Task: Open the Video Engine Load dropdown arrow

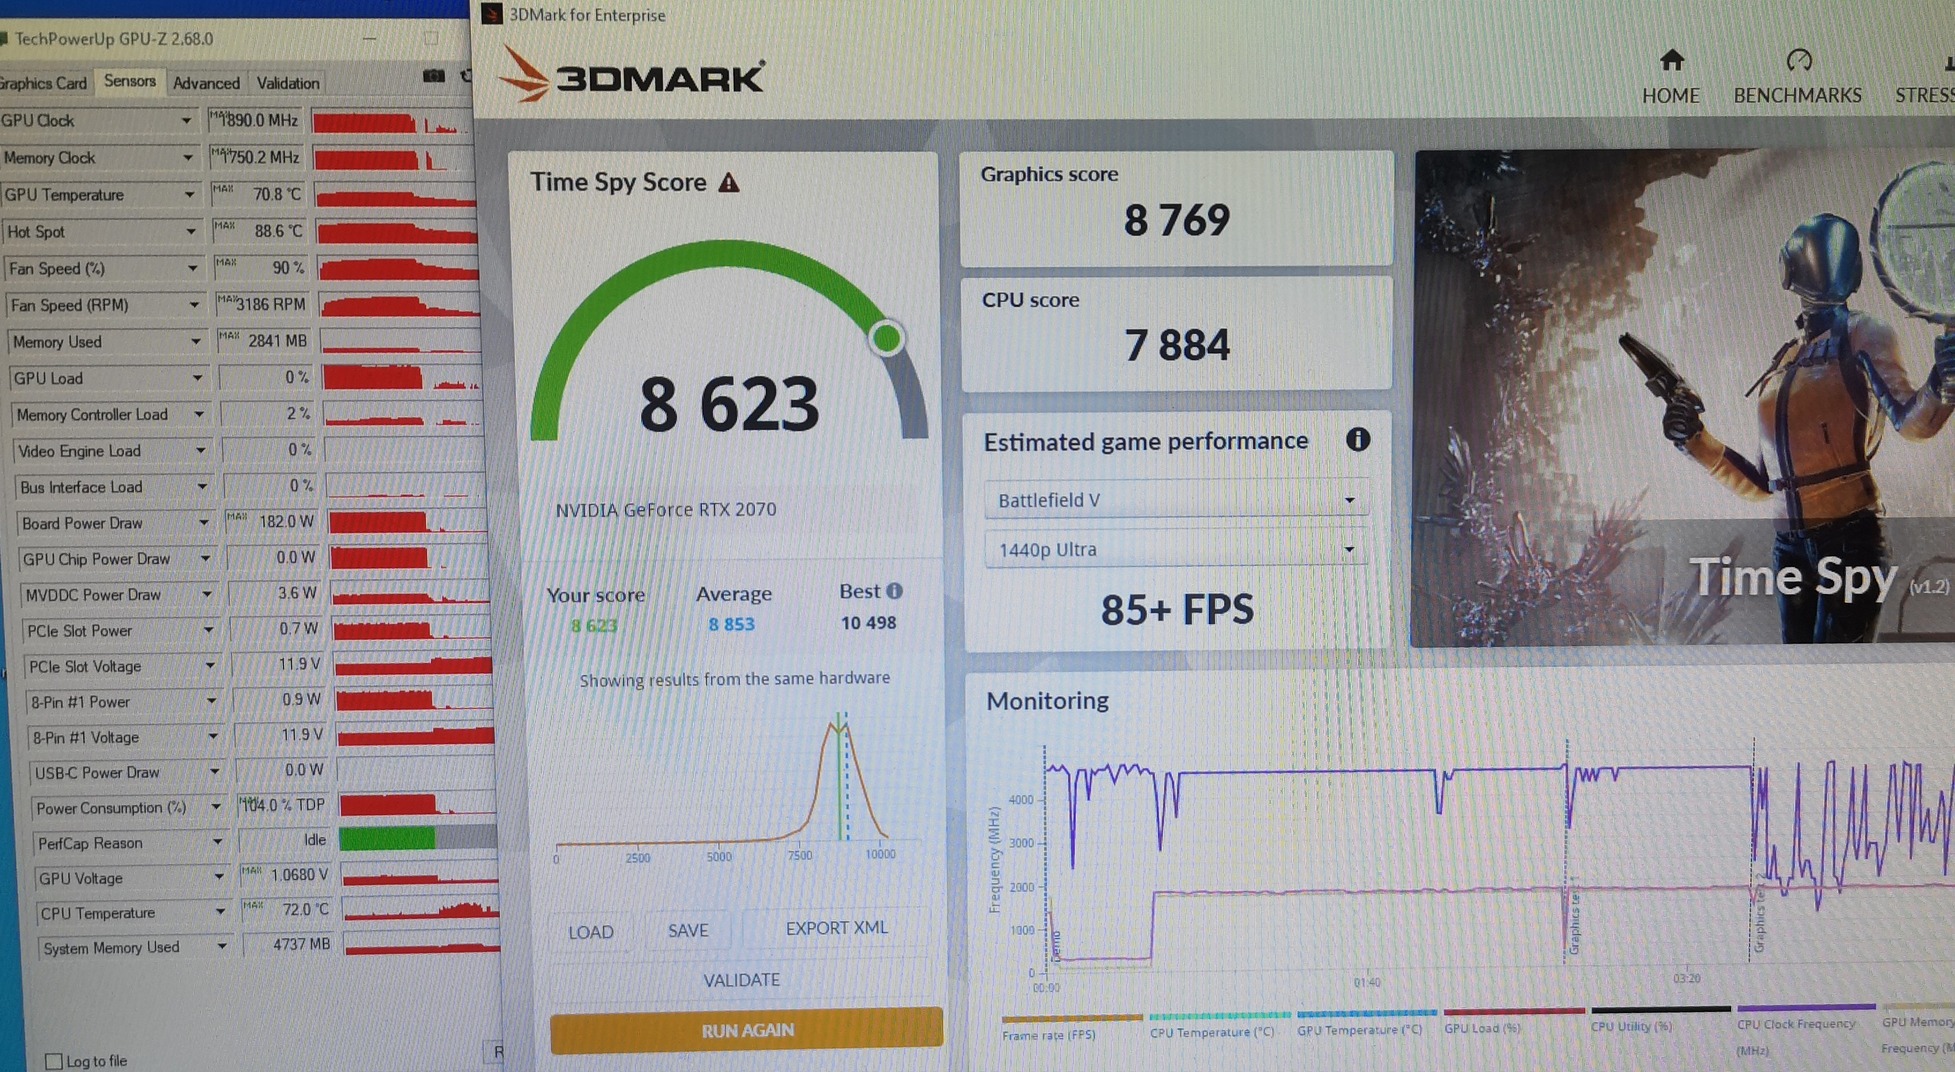Action: 200,451
